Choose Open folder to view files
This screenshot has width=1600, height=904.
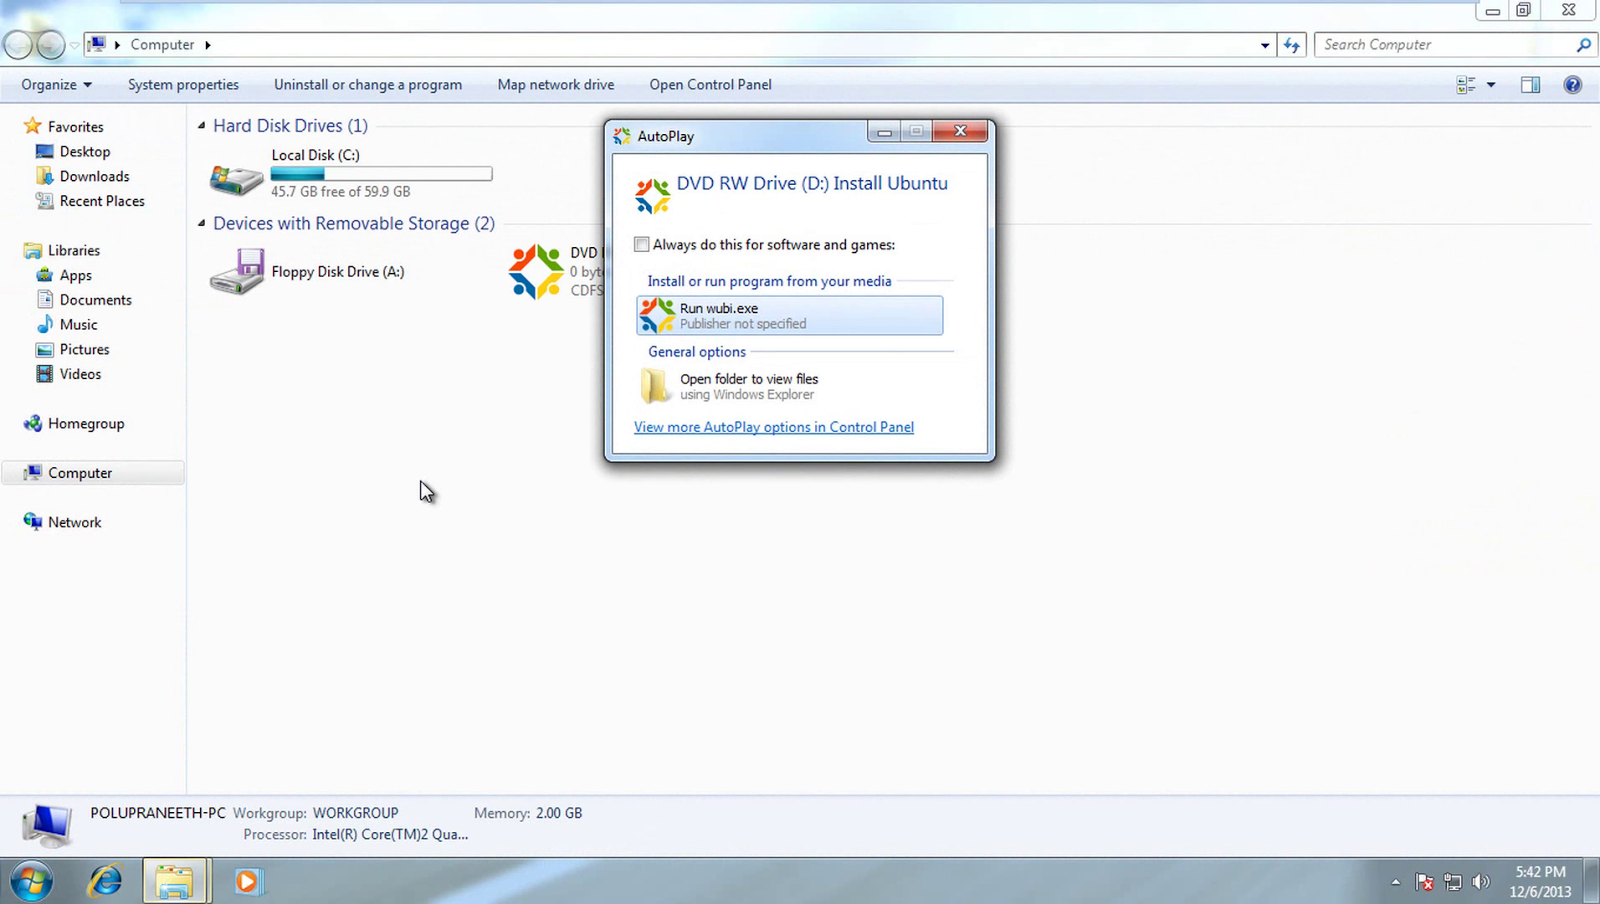pos(790,386)
